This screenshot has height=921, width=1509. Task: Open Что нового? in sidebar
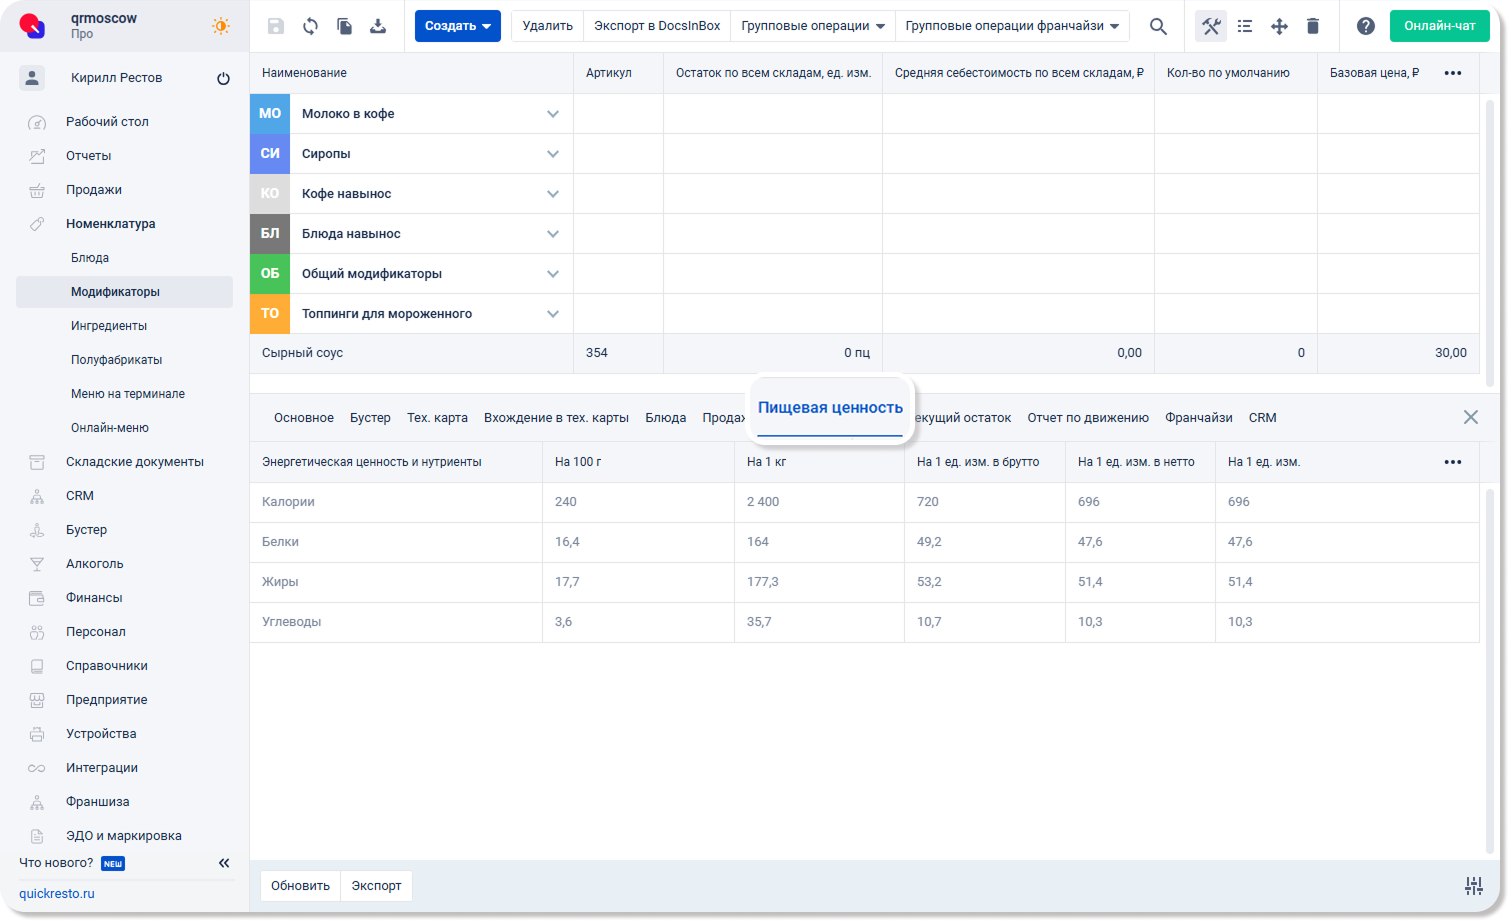coord(56,863)
